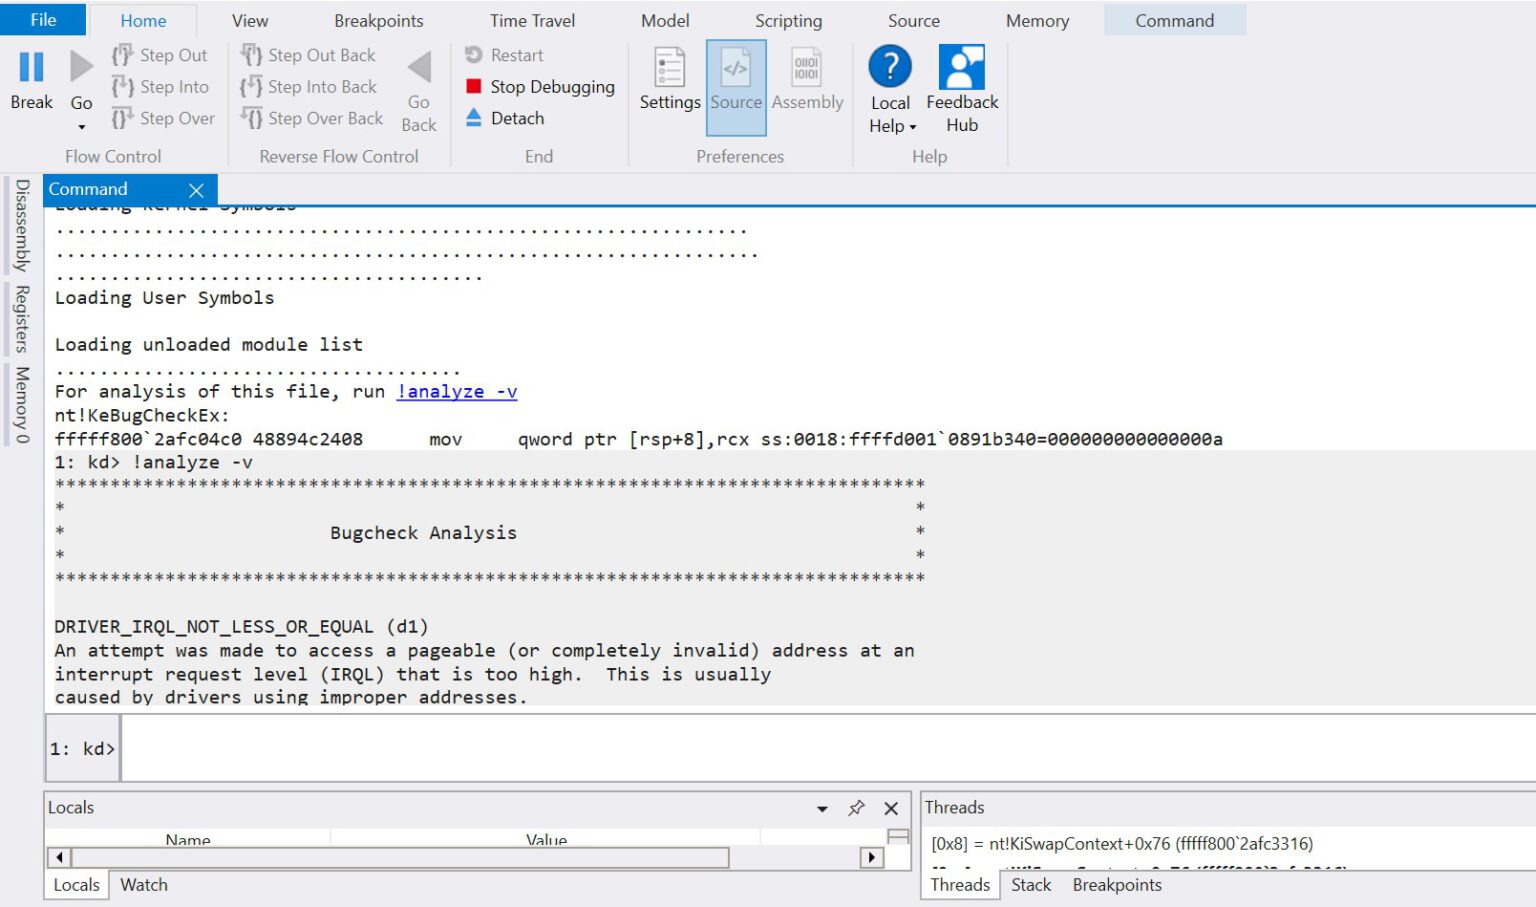Switch to the View ribbon tab

[250, 20]
